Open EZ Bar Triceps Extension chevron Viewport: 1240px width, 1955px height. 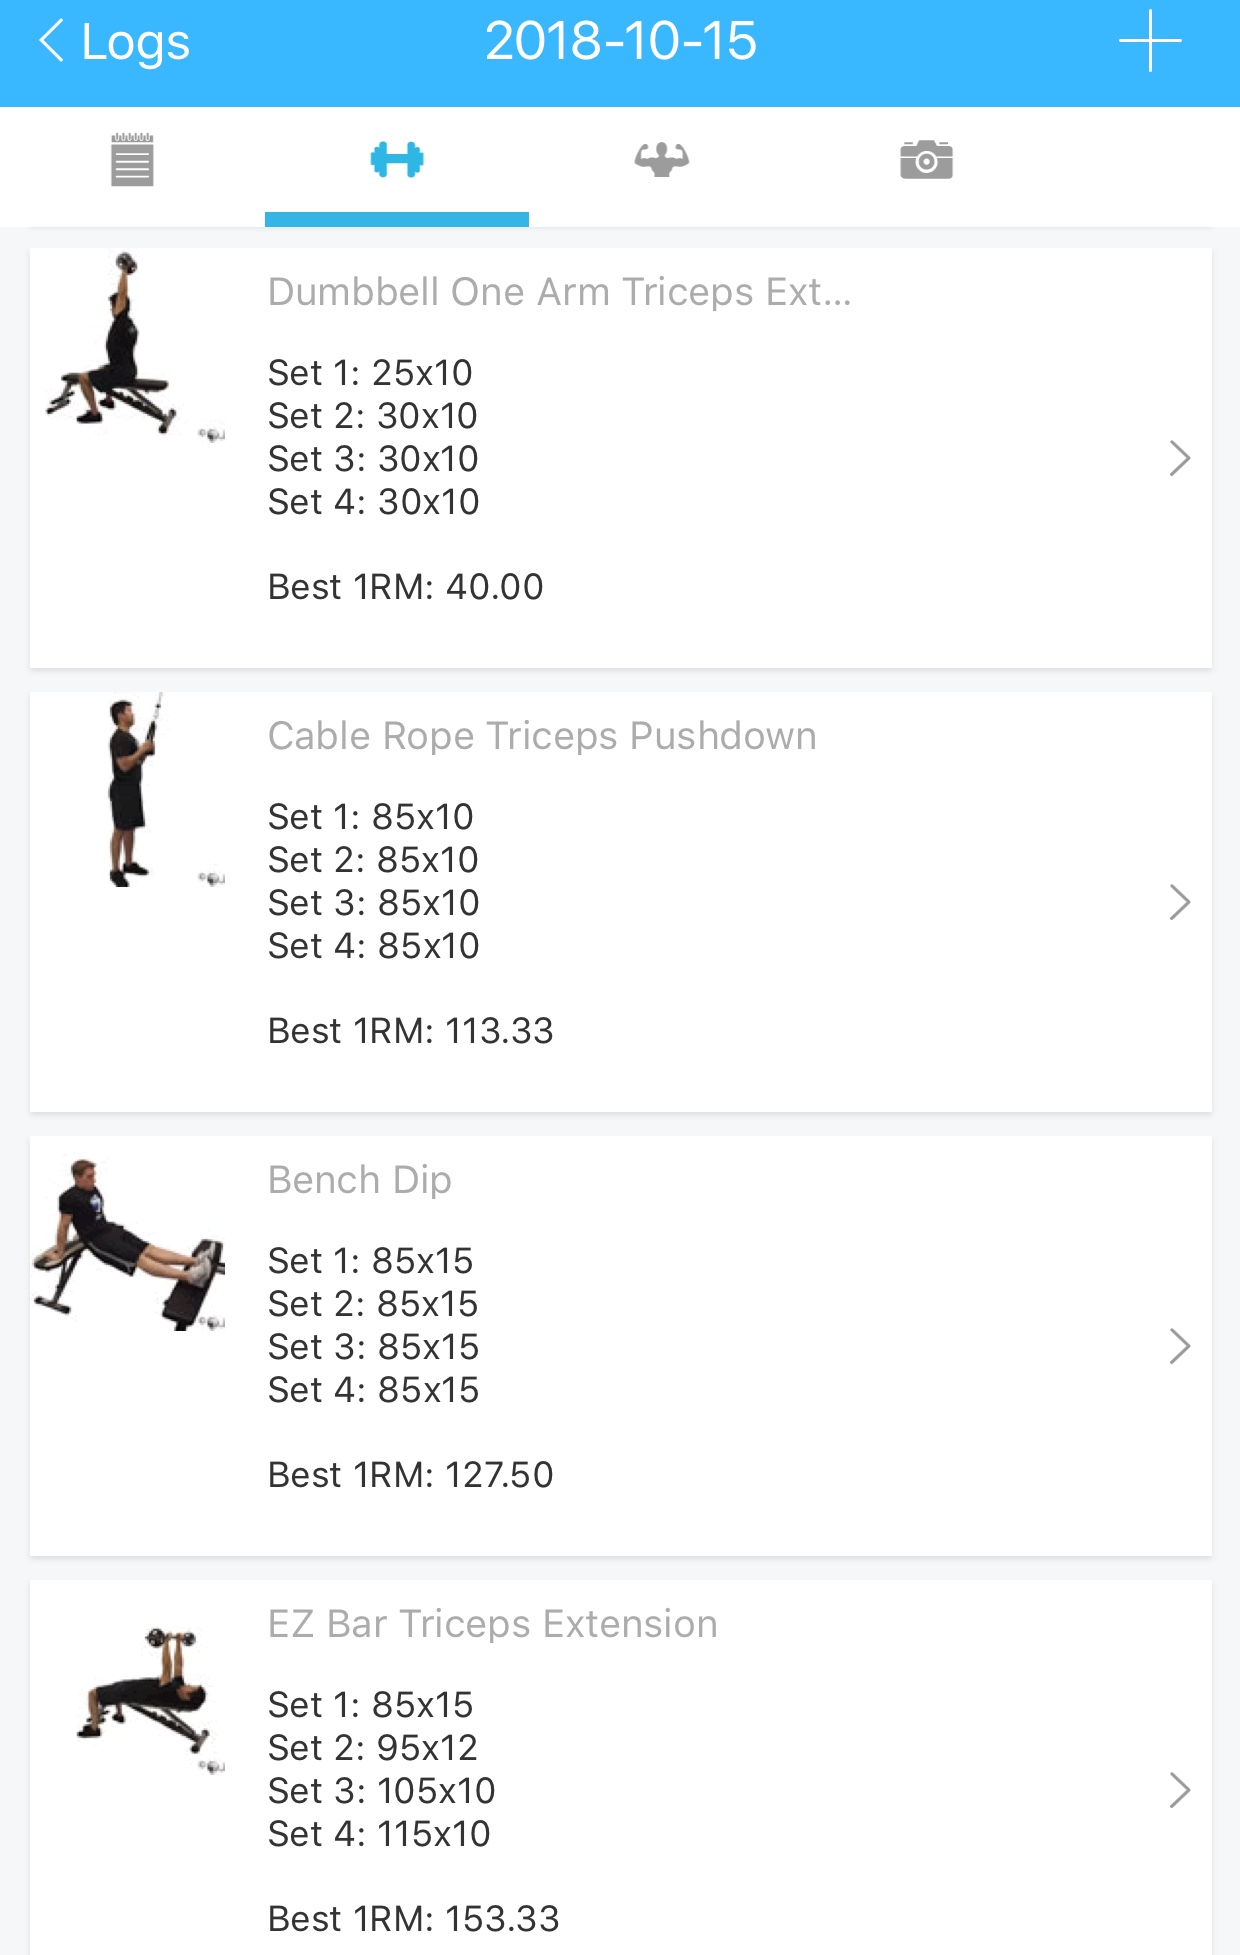[x=1180, y=1790]
